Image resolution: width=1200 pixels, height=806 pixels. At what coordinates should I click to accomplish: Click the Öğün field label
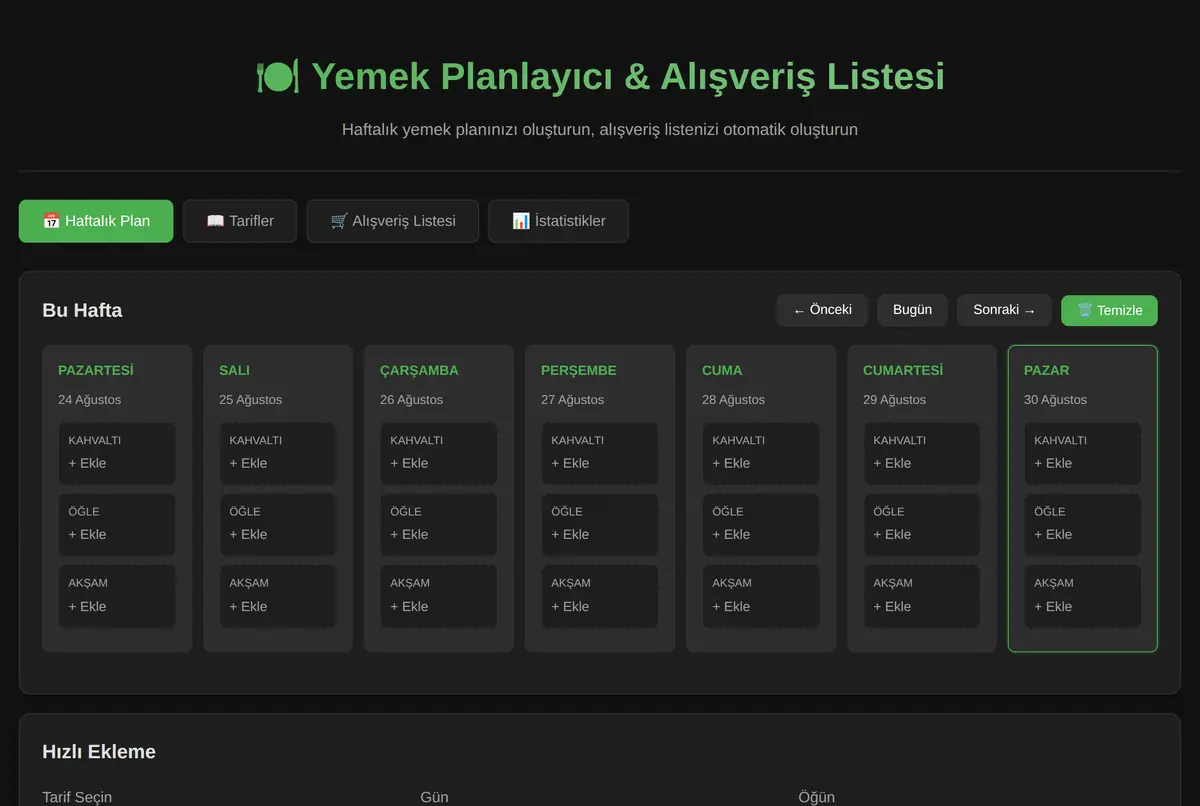pos(816,797)
